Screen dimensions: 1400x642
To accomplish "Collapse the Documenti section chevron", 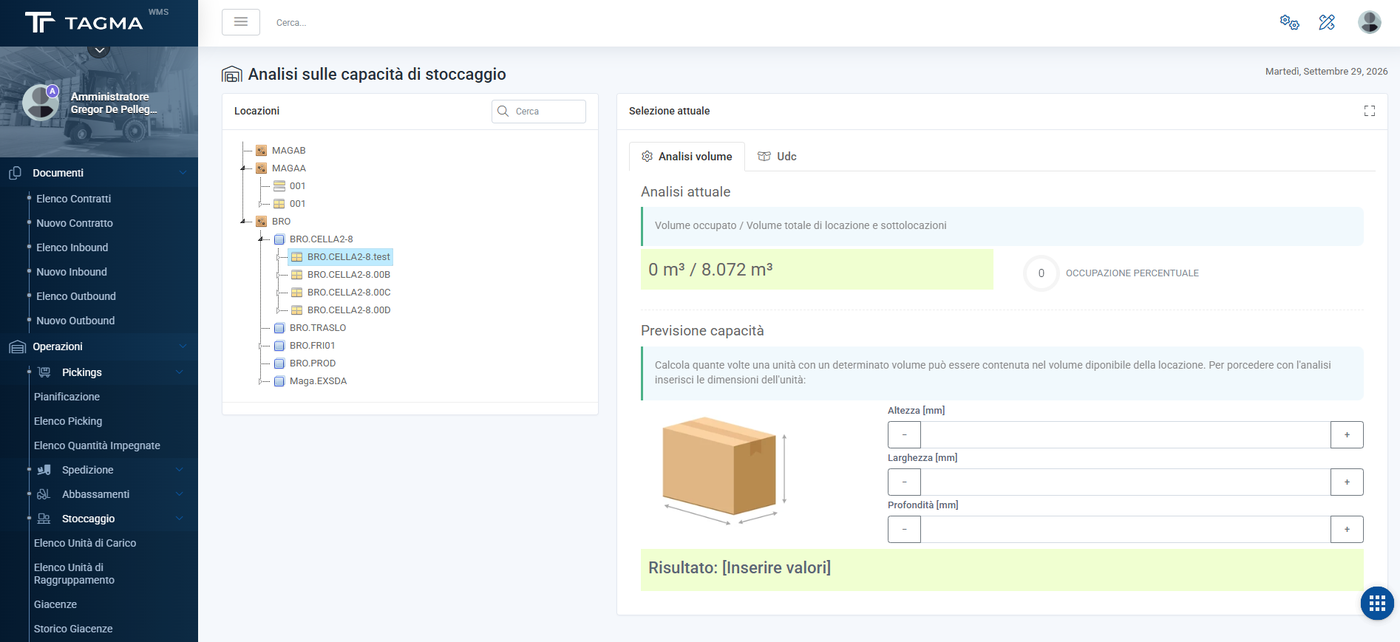I will tap(182, 173).
